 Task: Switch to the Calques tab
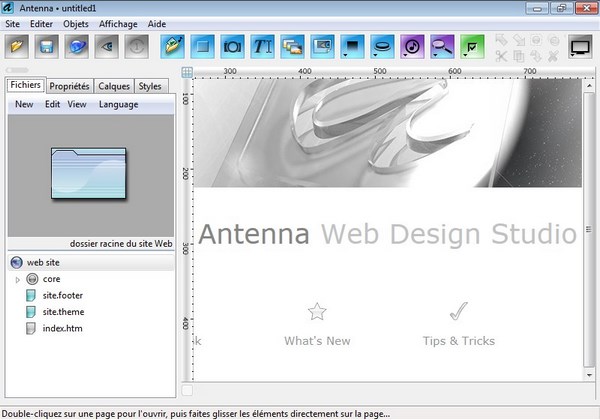(x=114, y=86)
